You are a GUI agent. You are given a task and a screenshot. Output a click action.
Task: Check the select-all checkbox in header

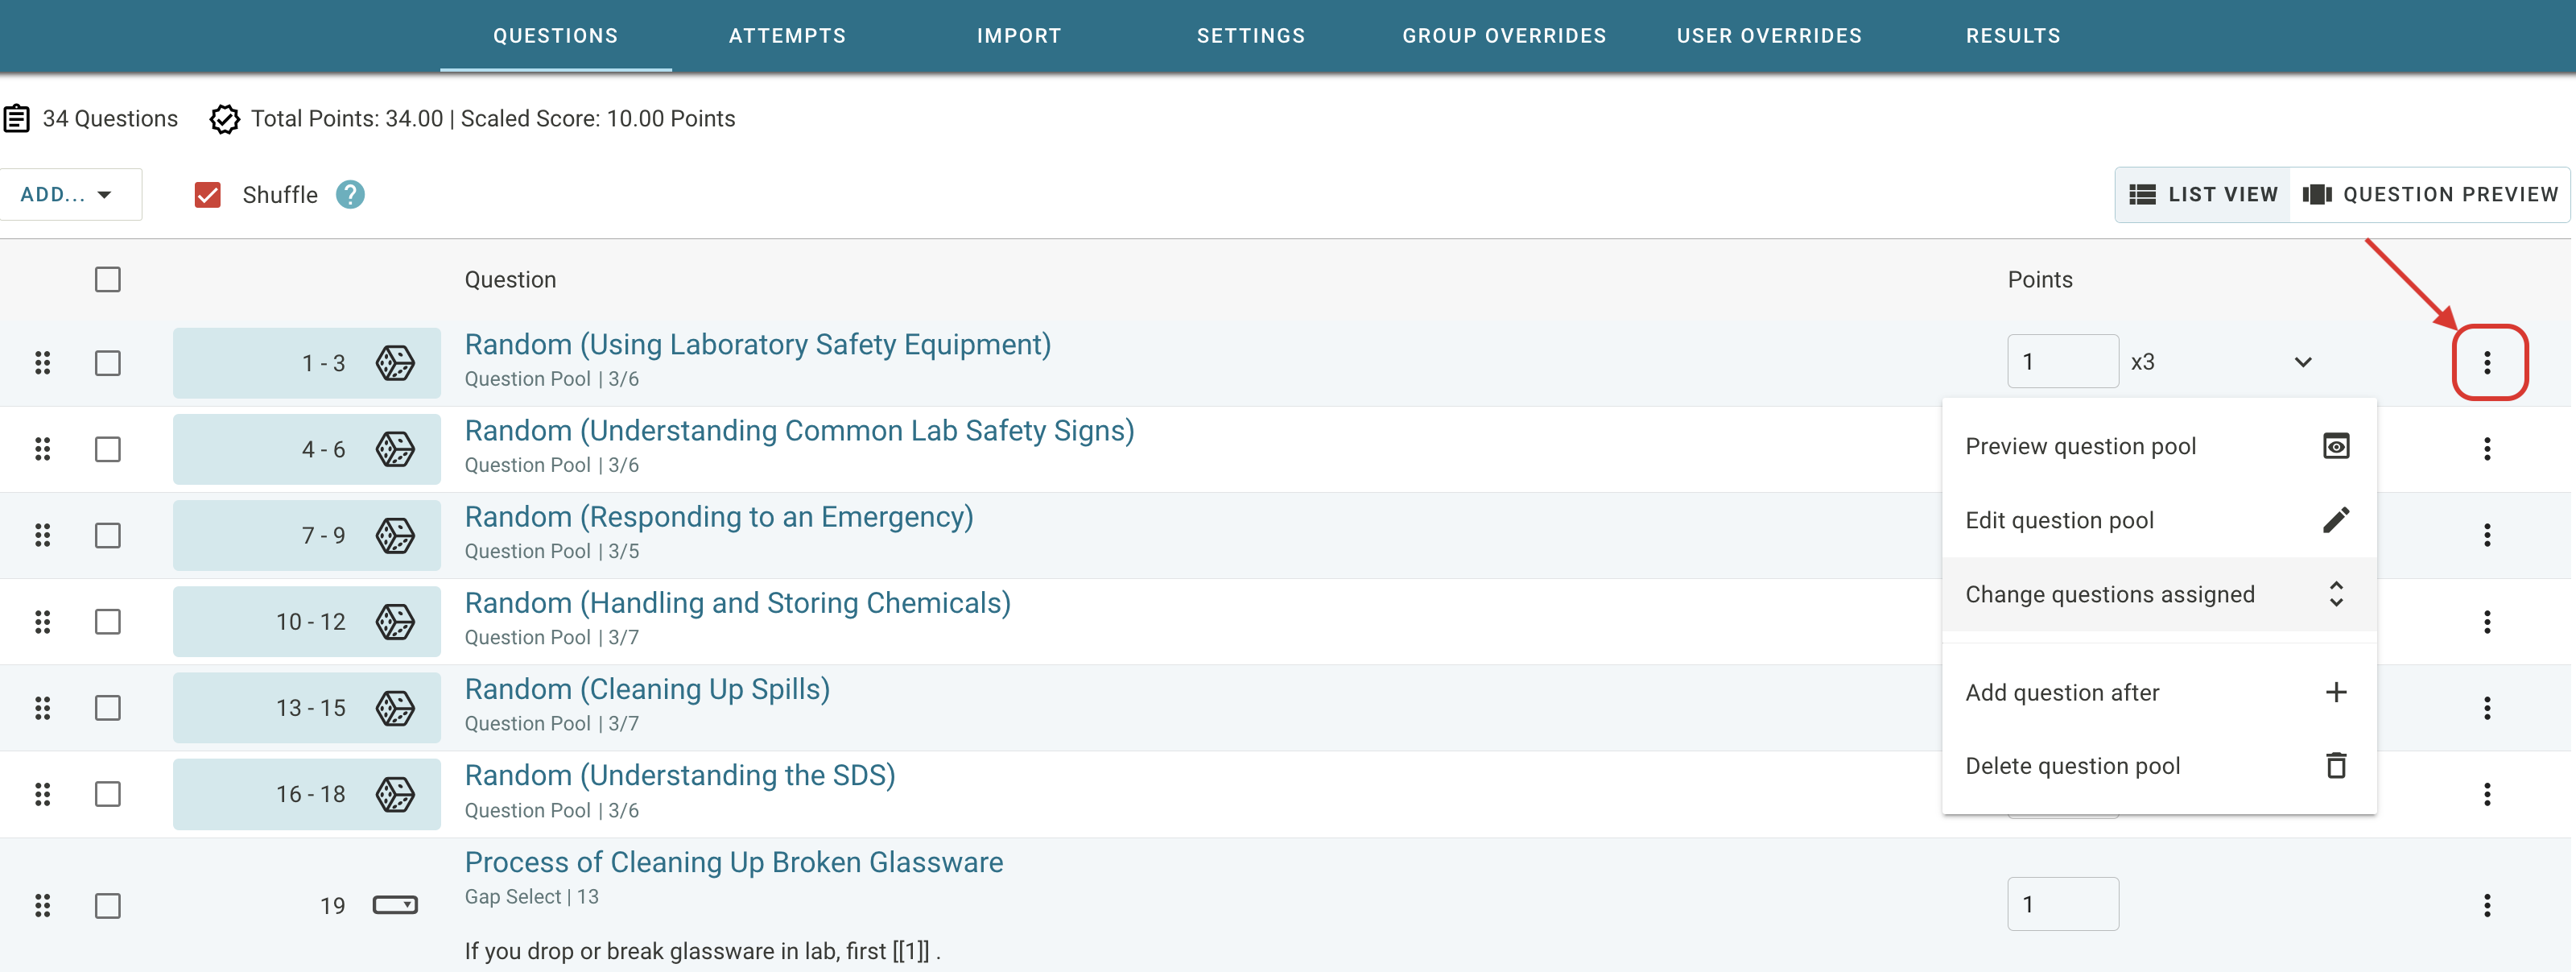[108, 279]
